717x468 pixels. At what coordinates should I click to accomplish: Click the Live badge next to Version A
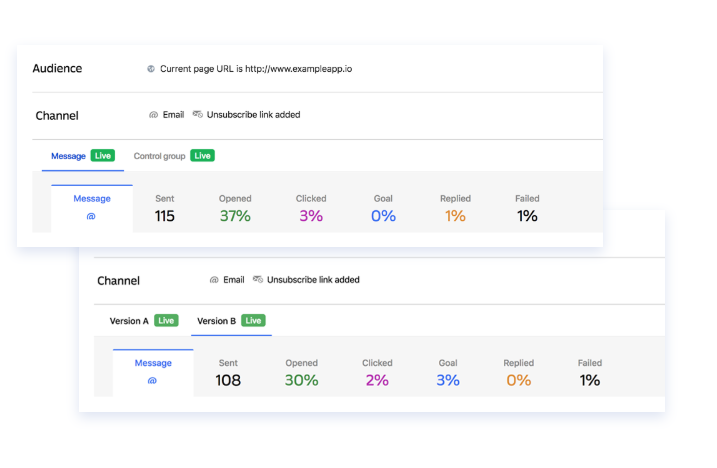(x=166, y=321)
